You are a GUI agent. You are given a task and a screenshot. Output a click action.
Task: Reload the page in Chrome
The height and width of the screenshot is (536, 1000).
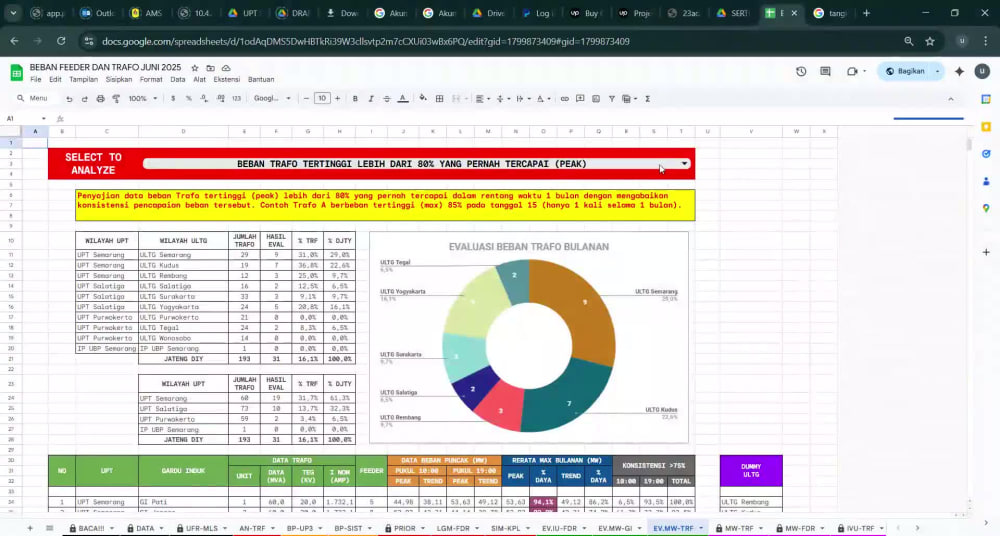(x=61, y=41)
